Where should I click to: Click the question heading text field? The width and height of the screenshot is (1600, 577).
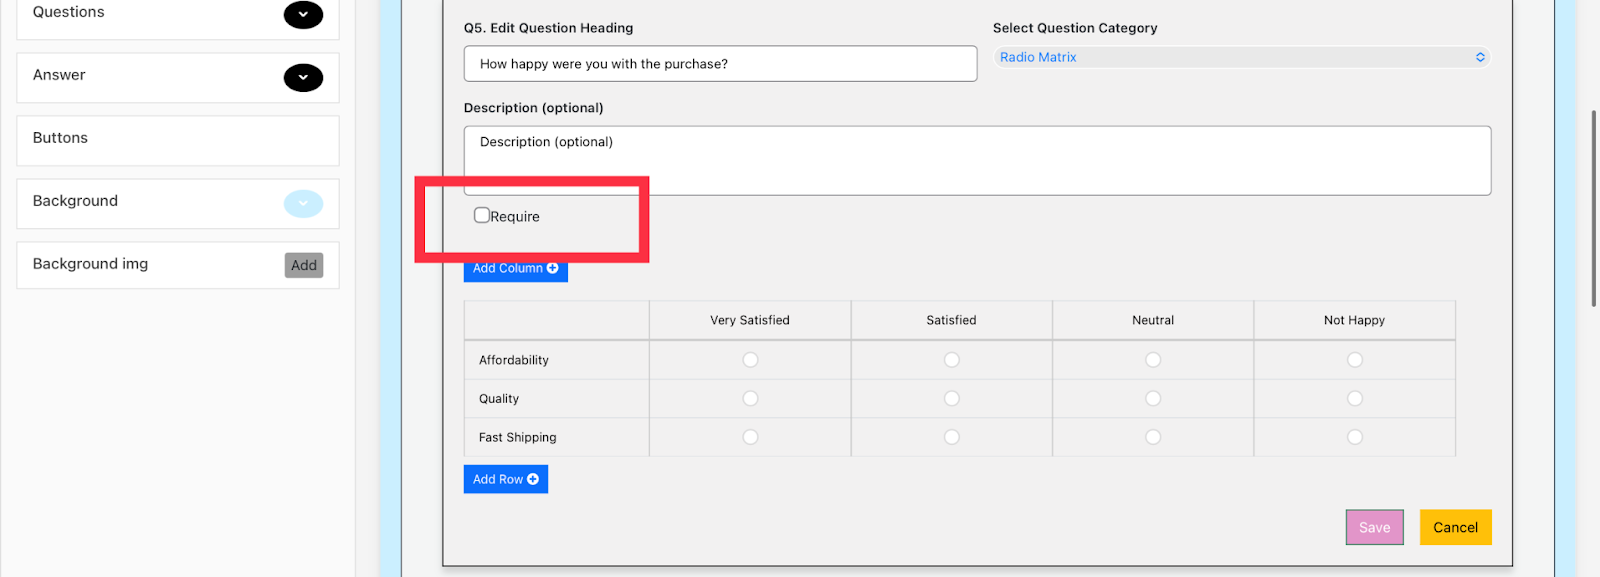click(x=720, y=64)
